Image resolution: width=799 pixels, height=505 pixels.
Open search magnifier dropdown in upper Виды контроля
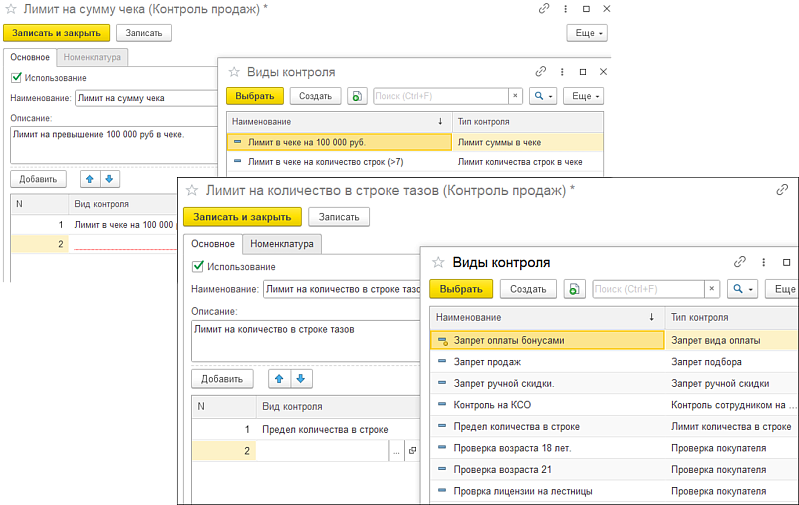click(543, 96)
